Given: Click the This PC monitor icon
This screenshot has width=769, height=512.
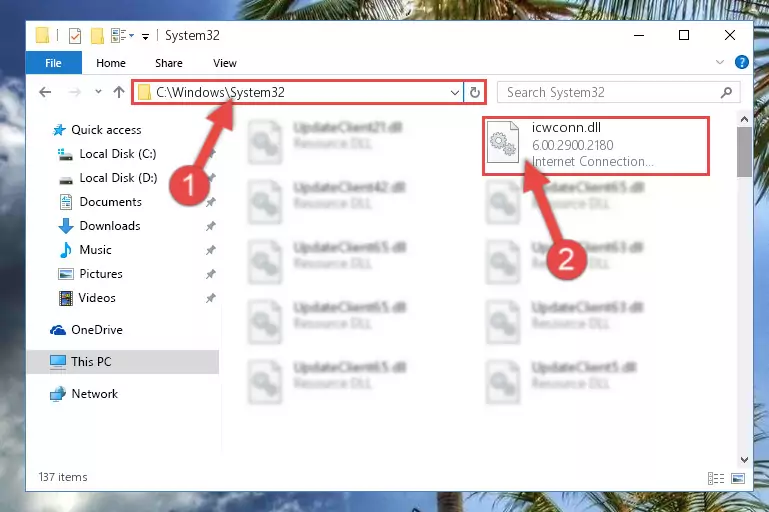Looking at the screenshot, I should click(58, 362).
